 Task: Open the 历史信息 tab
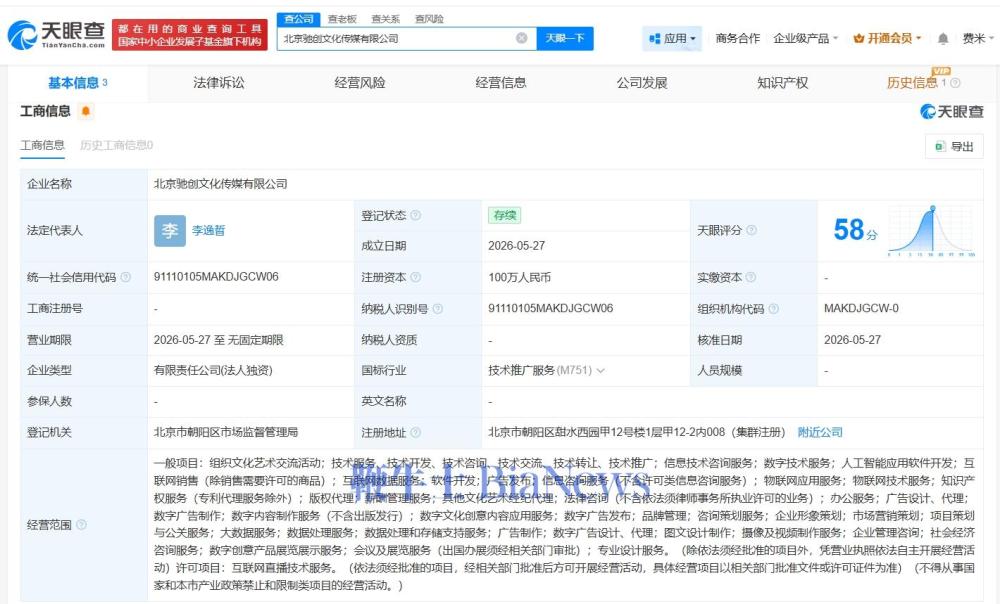click(912, 83)
